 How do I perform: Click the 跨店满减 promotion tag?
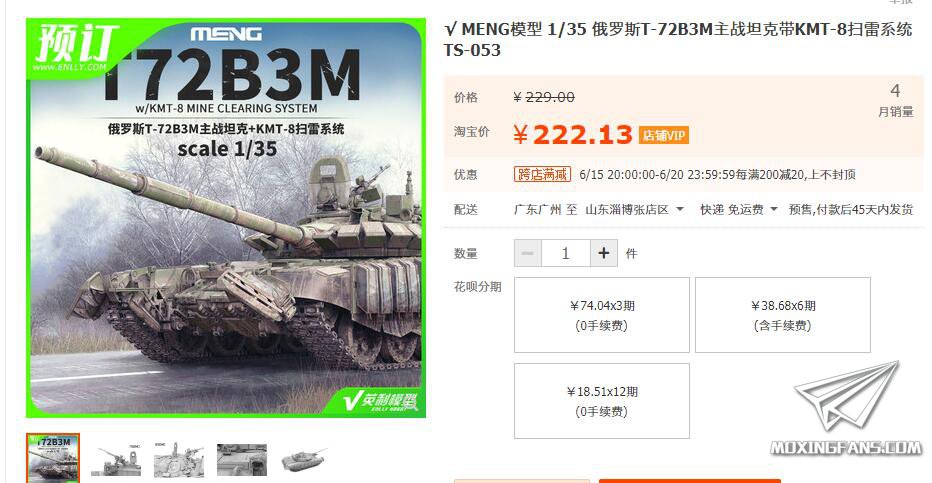(x=542, y=174)
